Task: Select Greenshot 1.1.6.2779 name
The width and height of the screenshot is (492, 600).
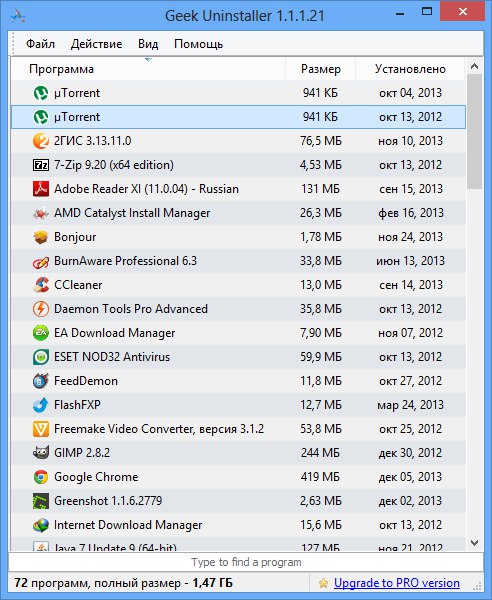Action: click(108, 501)
